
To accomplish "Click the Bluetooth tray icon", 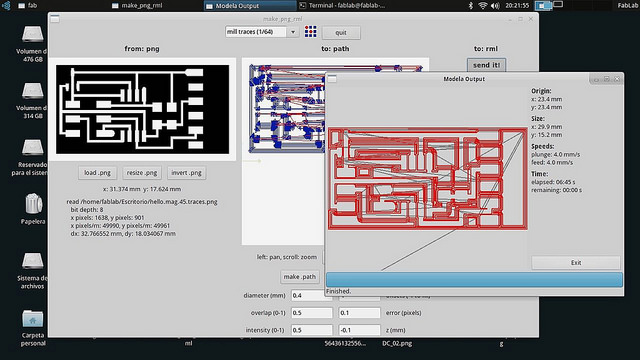I will 470,5.
